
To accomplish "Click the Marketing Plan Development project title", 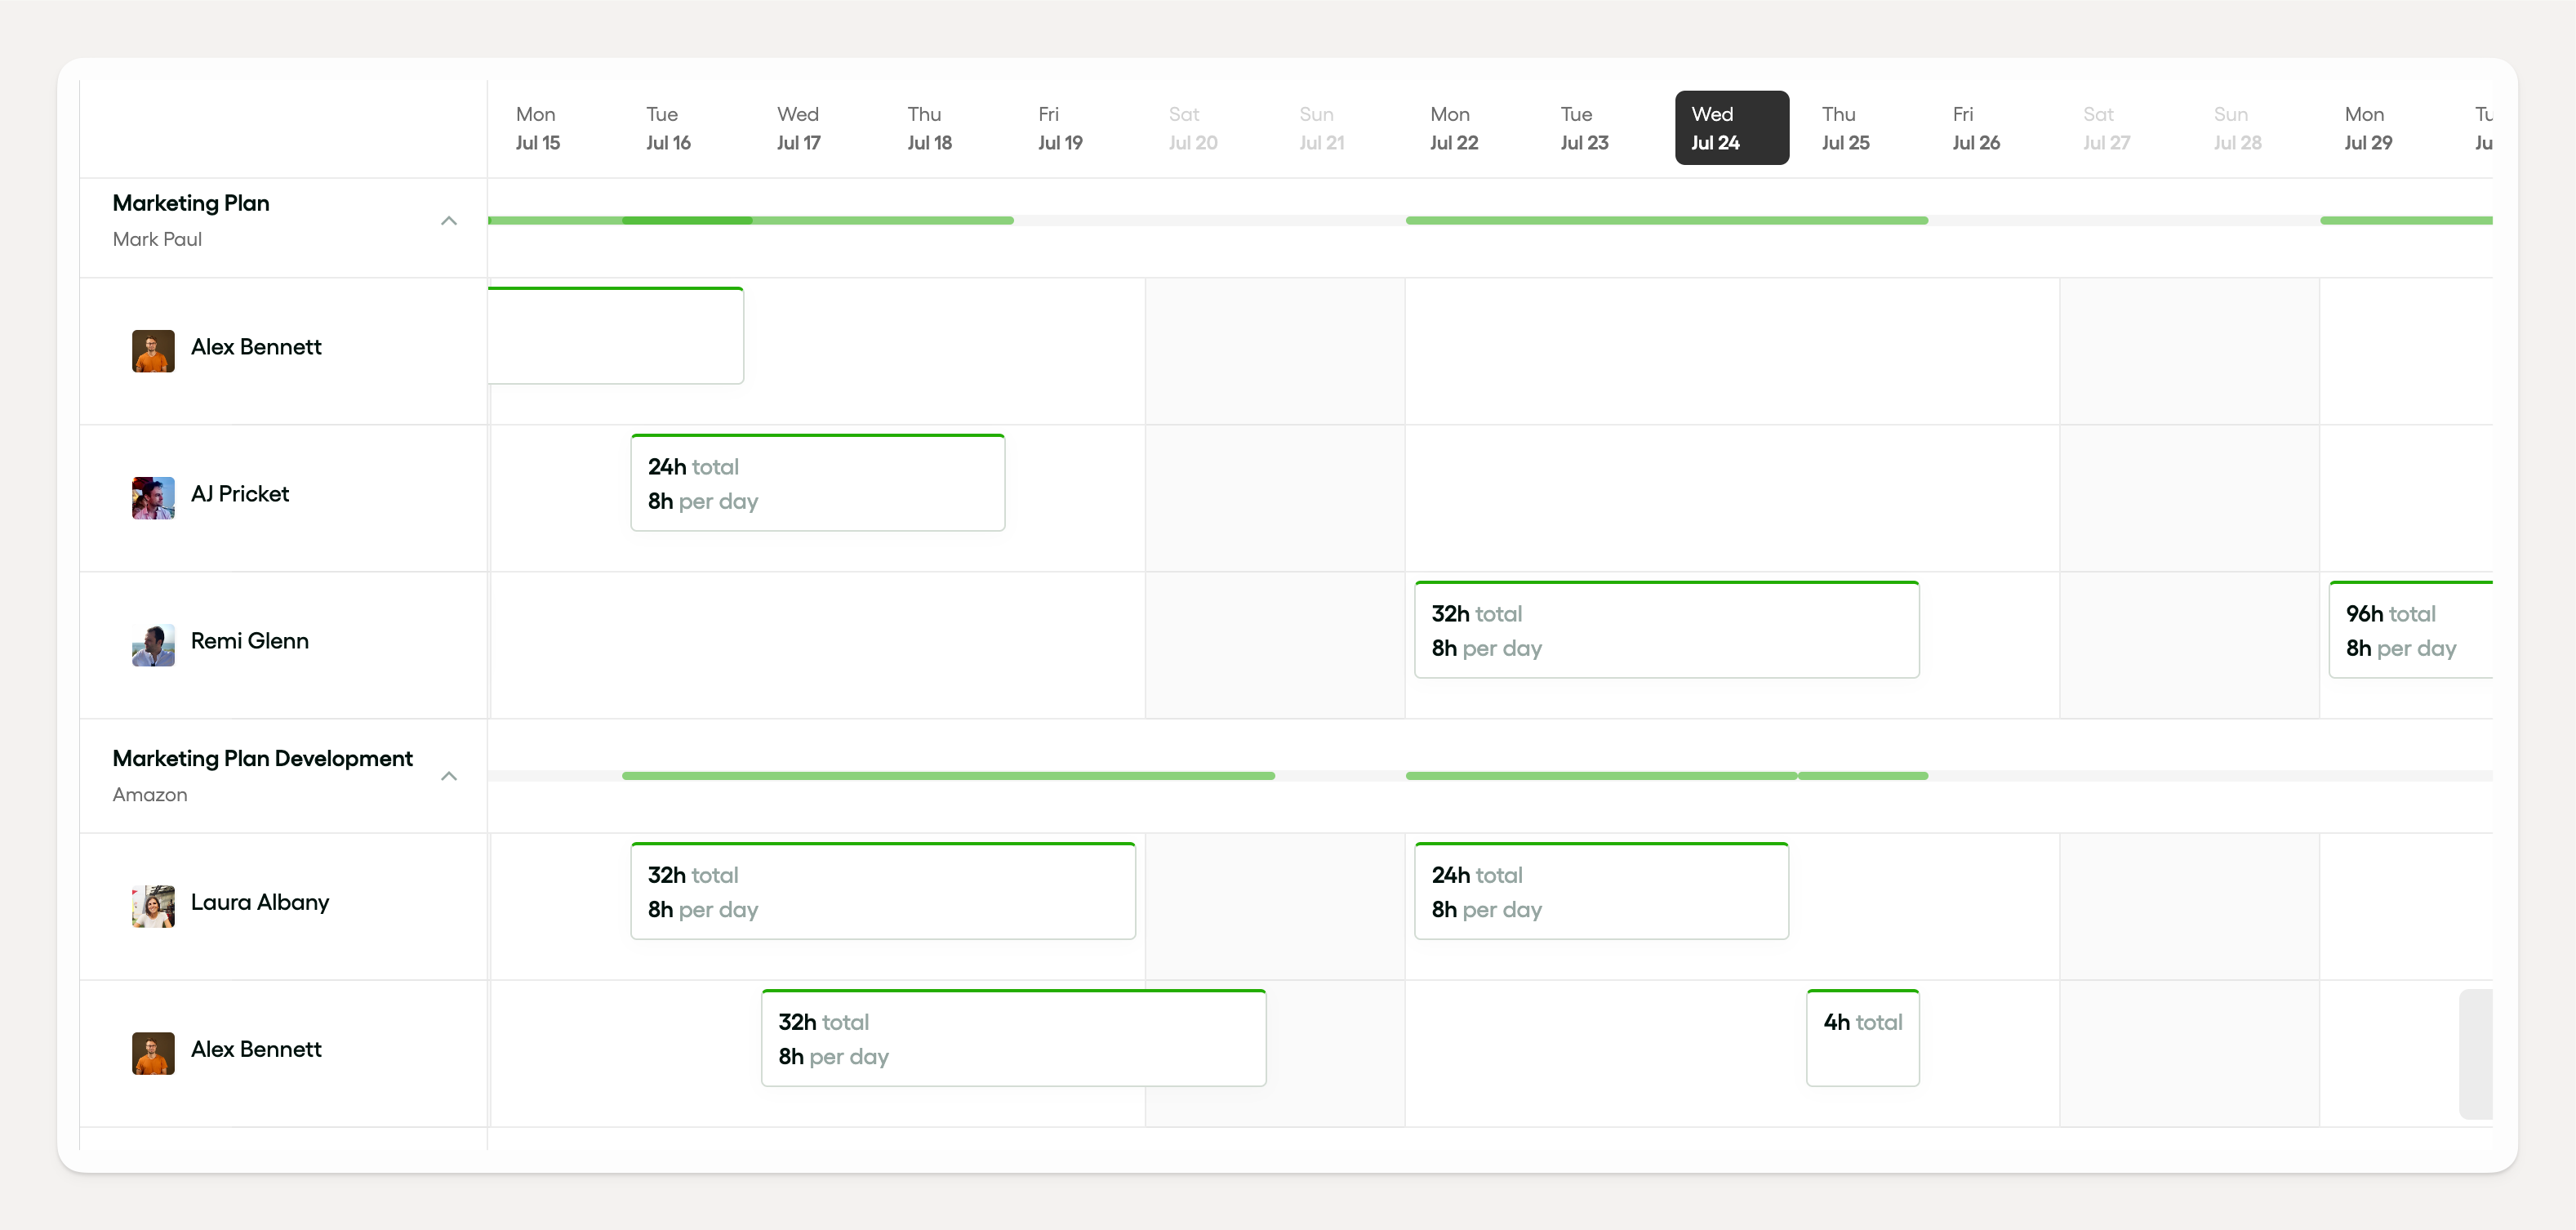I will click(x=262, y=758).
